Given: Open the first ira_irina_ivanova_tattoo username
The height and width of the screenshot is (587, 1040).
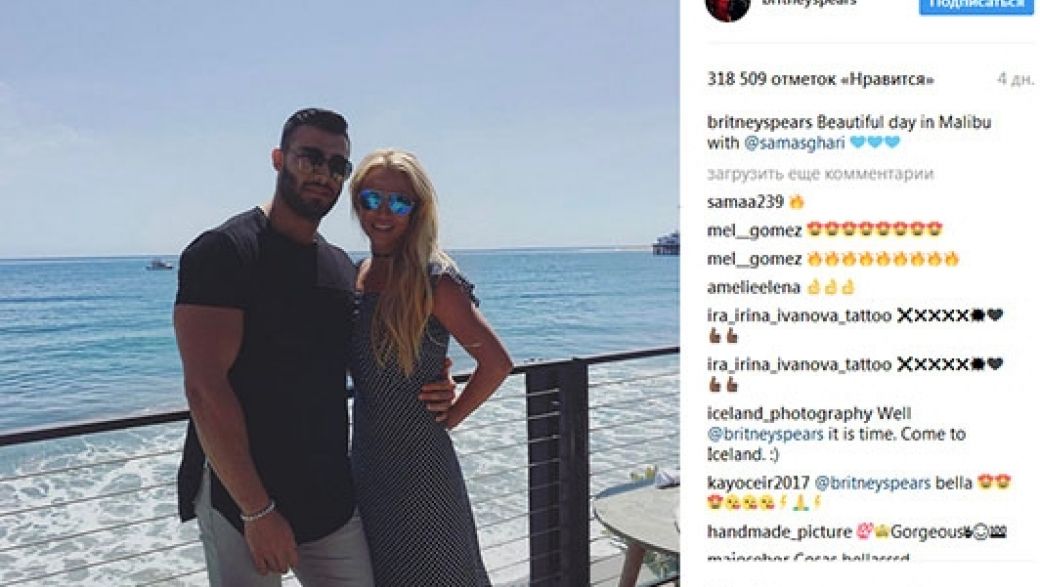Looking at the screenshot, I should 799,316.
